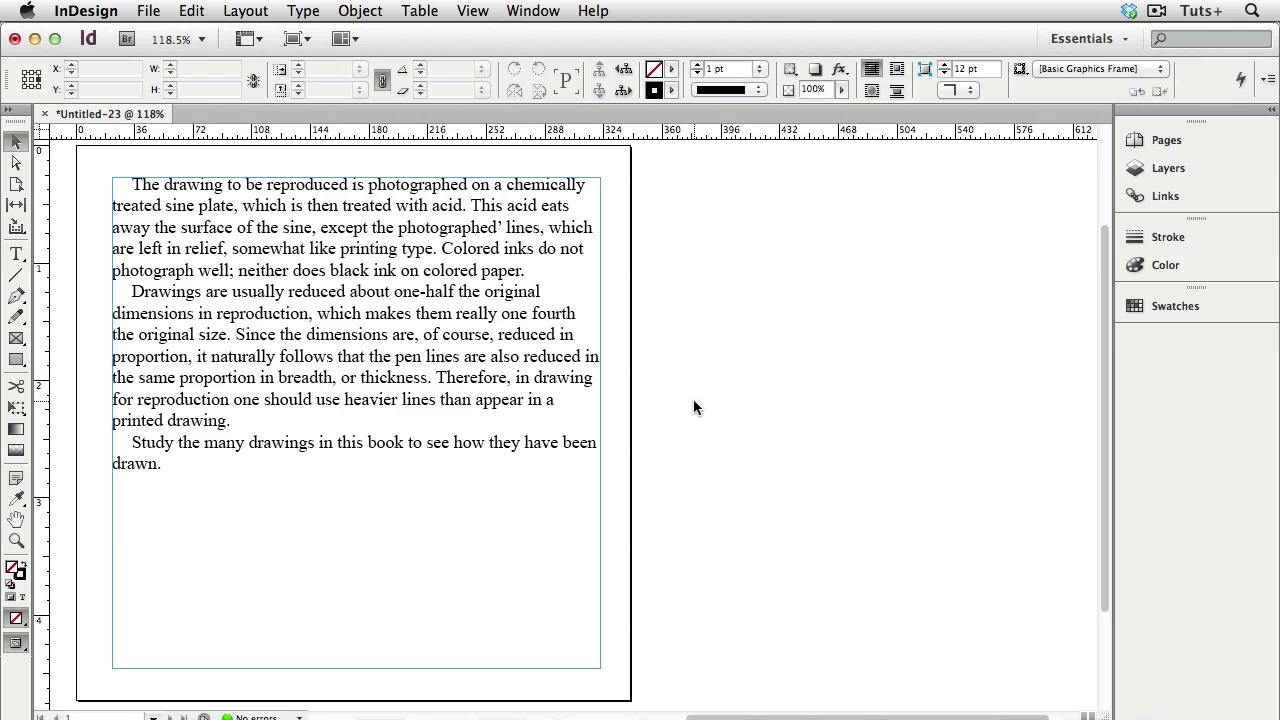Screen dimensions: 1280x720
Task: Open the Type menu
Action: click(303, 11)
